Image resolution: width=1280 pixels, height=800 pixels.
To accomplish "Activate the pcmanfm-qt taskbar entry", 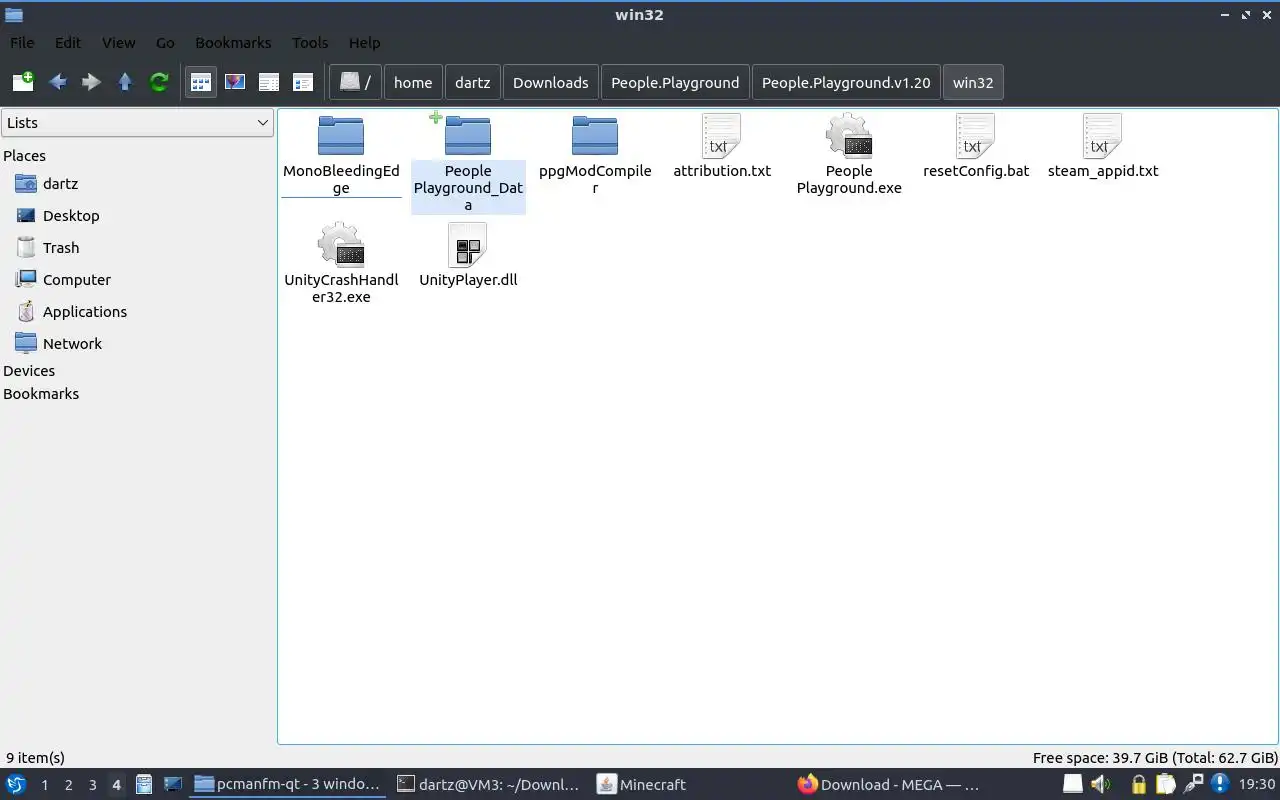I will tap(288, 785).
